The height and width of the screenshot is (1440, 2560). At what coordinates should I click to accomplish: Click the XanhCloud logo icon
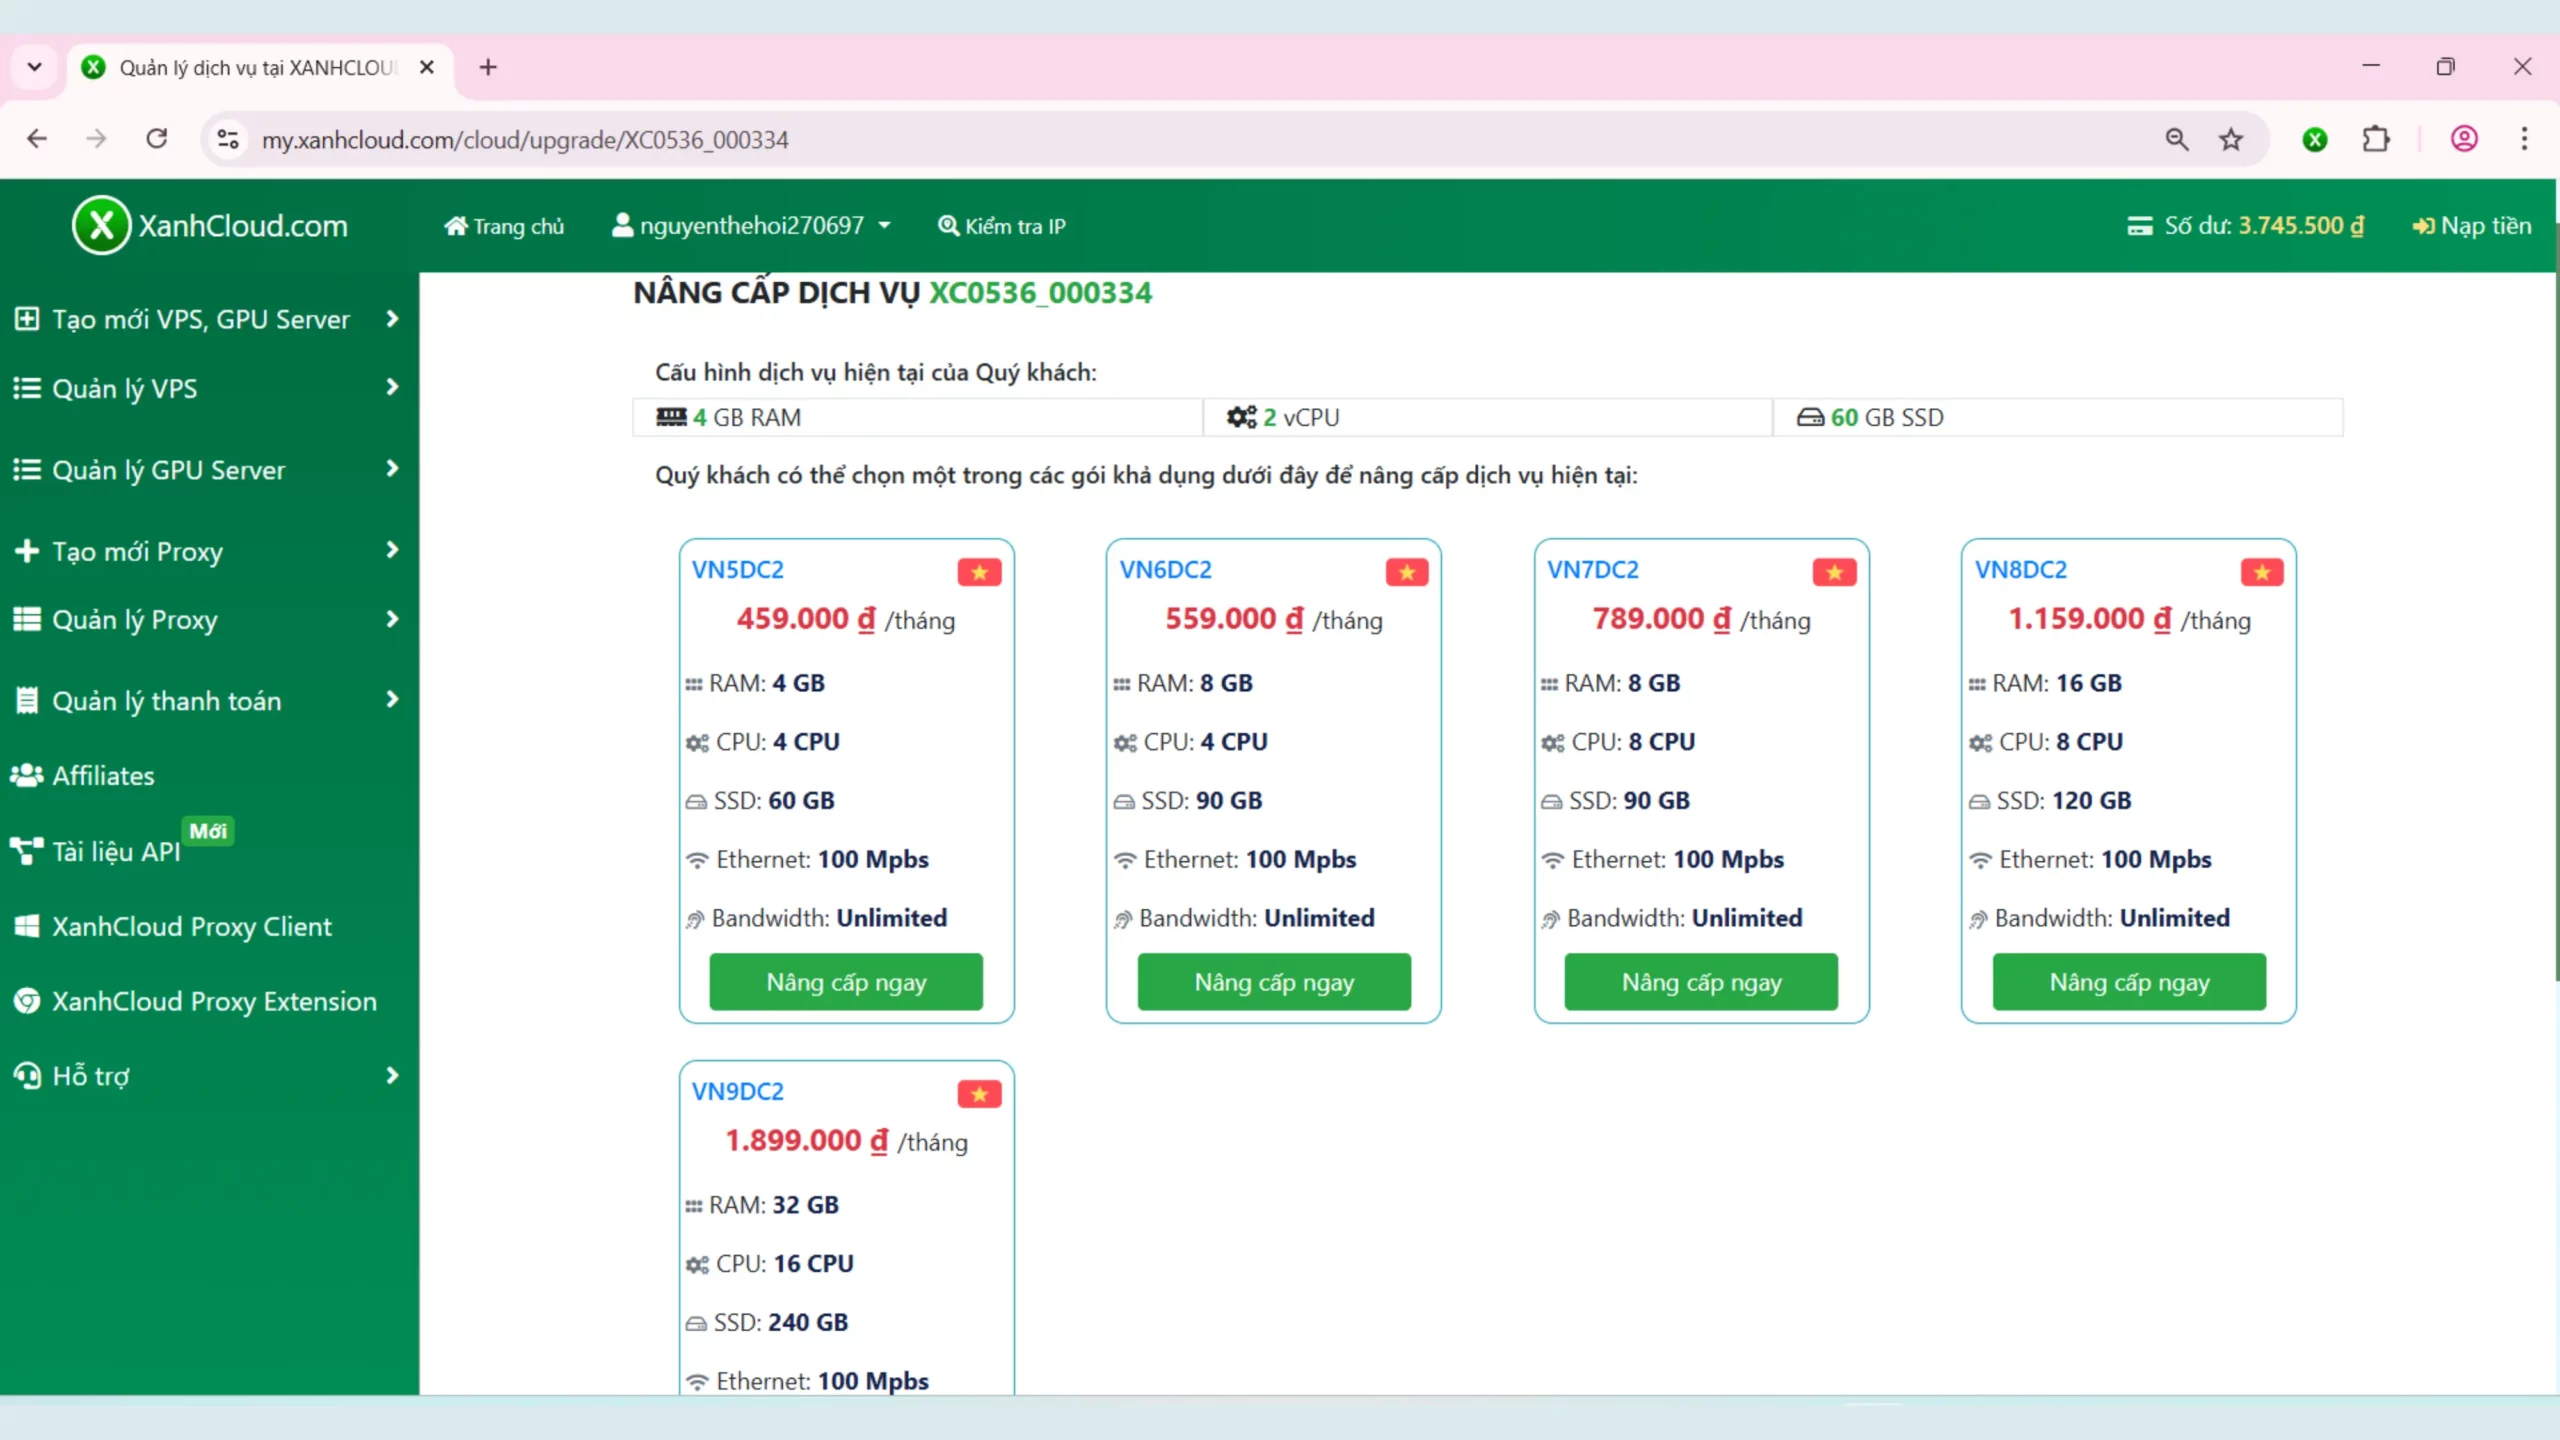pos(101,224)
